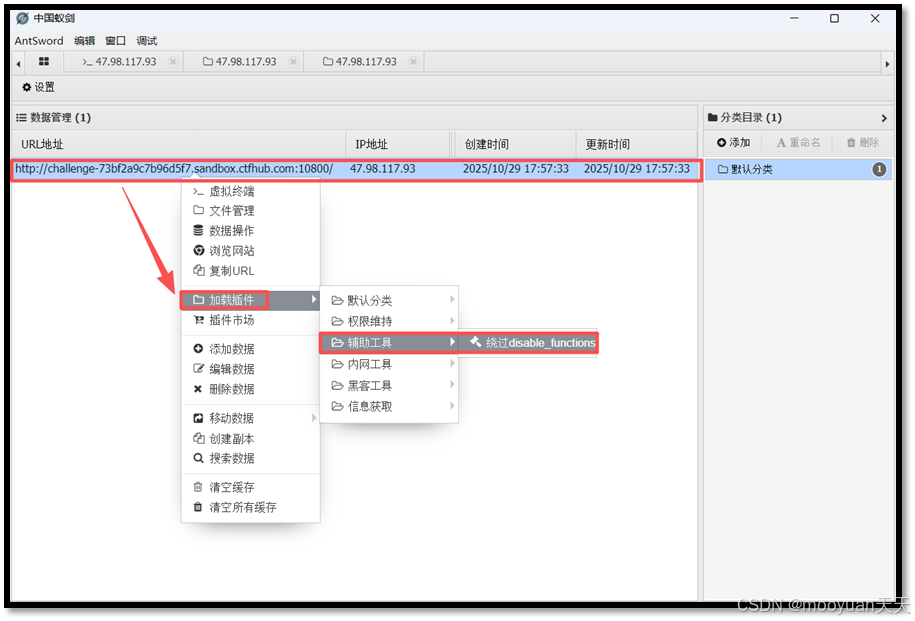Choose 搜索数据 menu entry
This screenshot has height=621, width=915.
click(x=251, y=458)
